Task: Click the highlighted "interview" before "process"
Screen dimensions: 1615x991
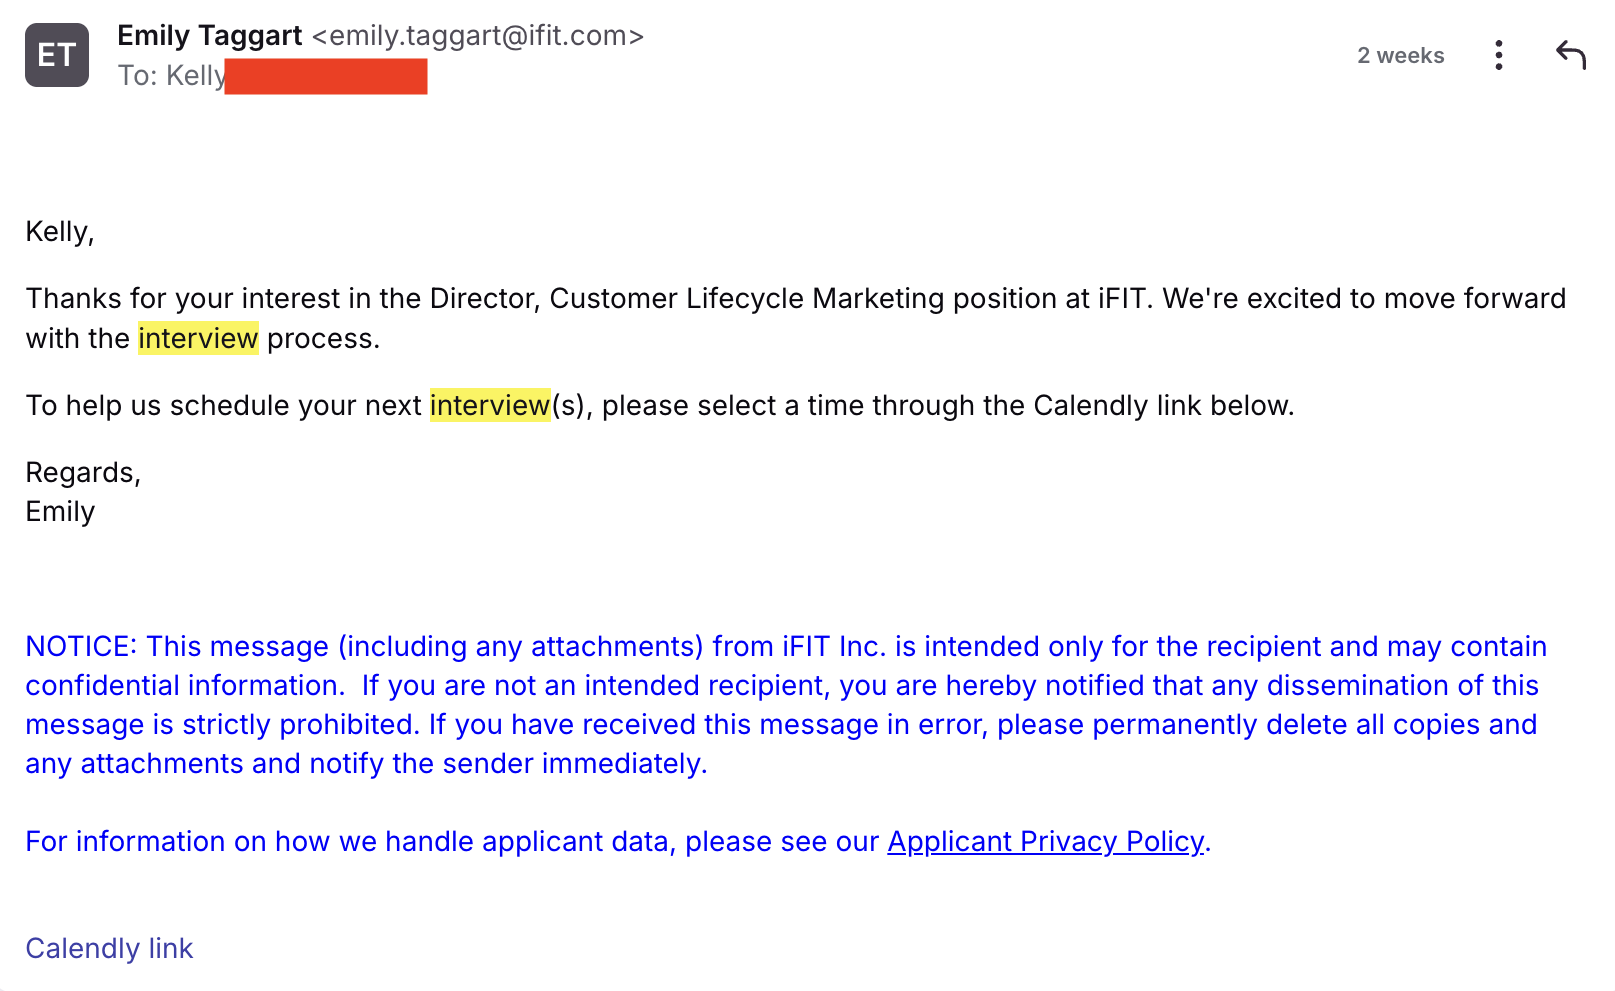Action: click(198, 339)
